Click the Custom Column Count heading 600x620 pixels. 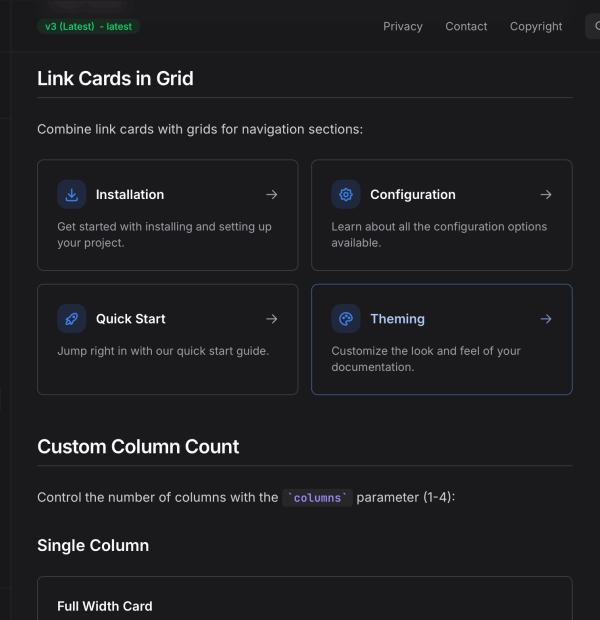[138, 447]
